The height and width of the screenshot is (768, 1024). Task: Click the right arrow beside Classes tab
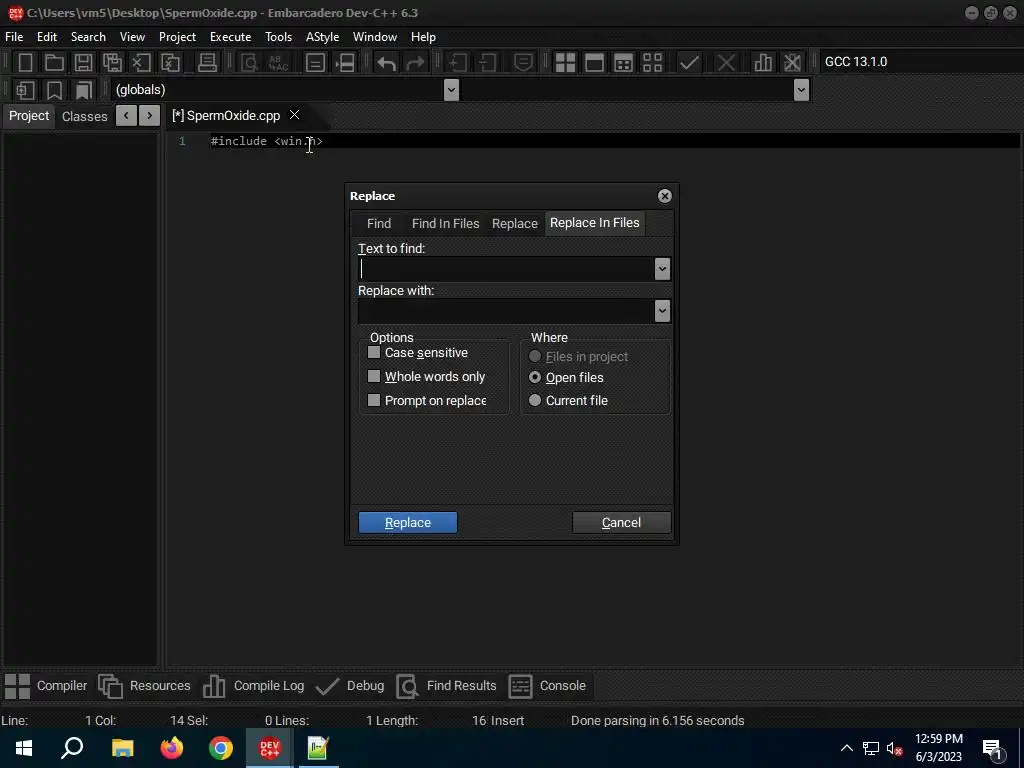[150, 116]
